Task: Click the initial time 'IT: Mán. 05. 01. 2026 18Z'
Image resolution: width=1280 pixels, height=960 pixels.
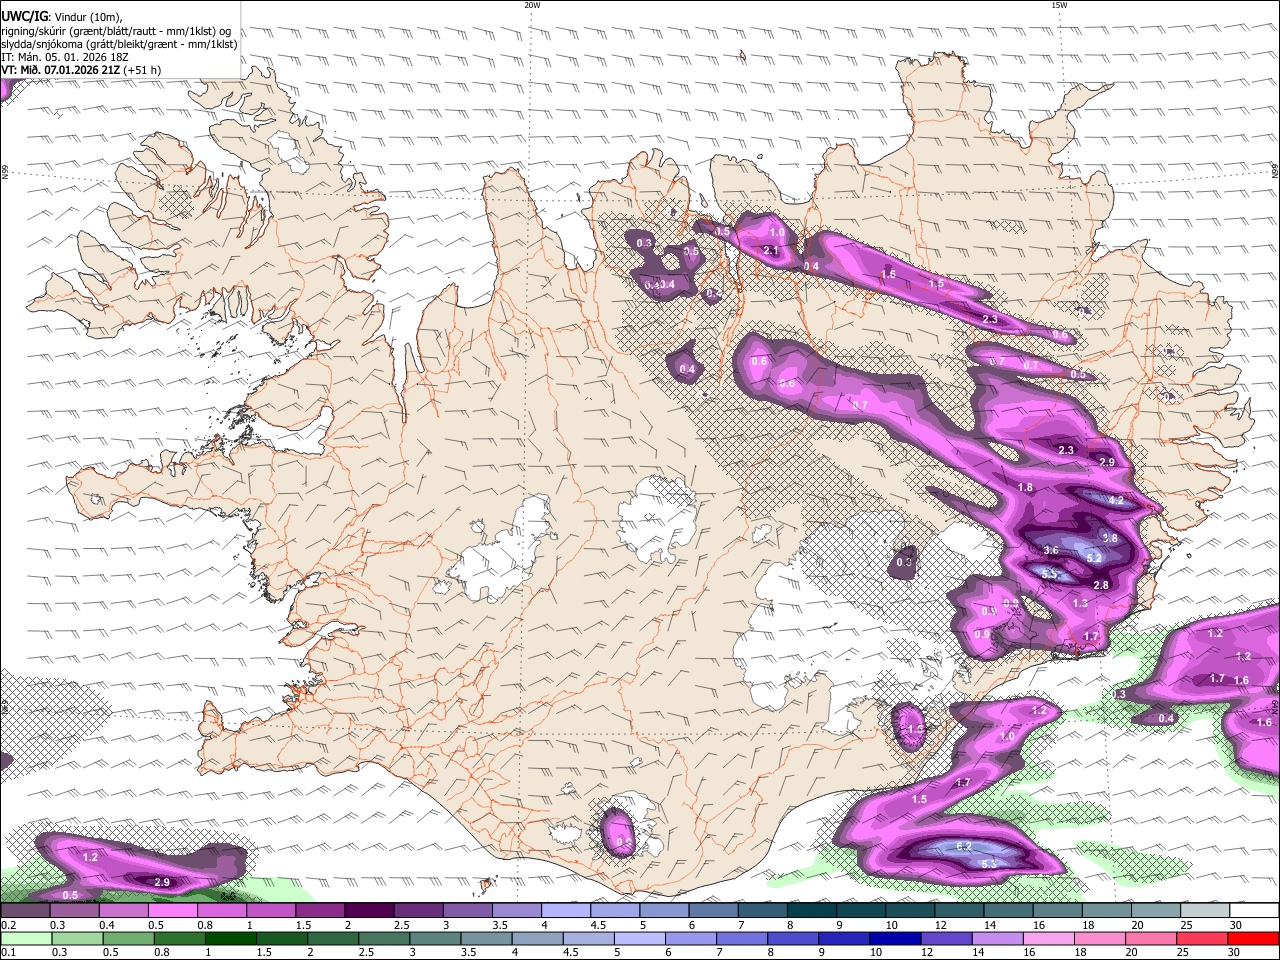Action: (66, 57)
